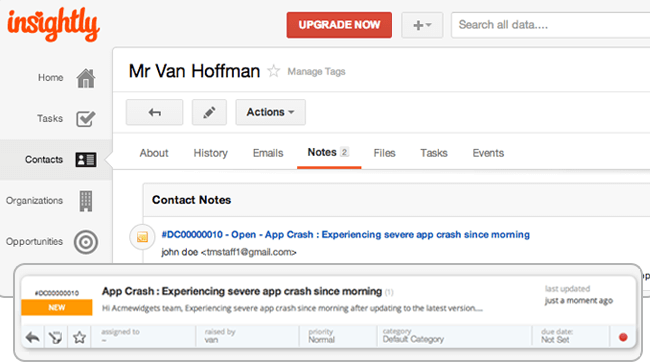
Task: Click the orange NEW status badge
Action: (x=57, y=307)
